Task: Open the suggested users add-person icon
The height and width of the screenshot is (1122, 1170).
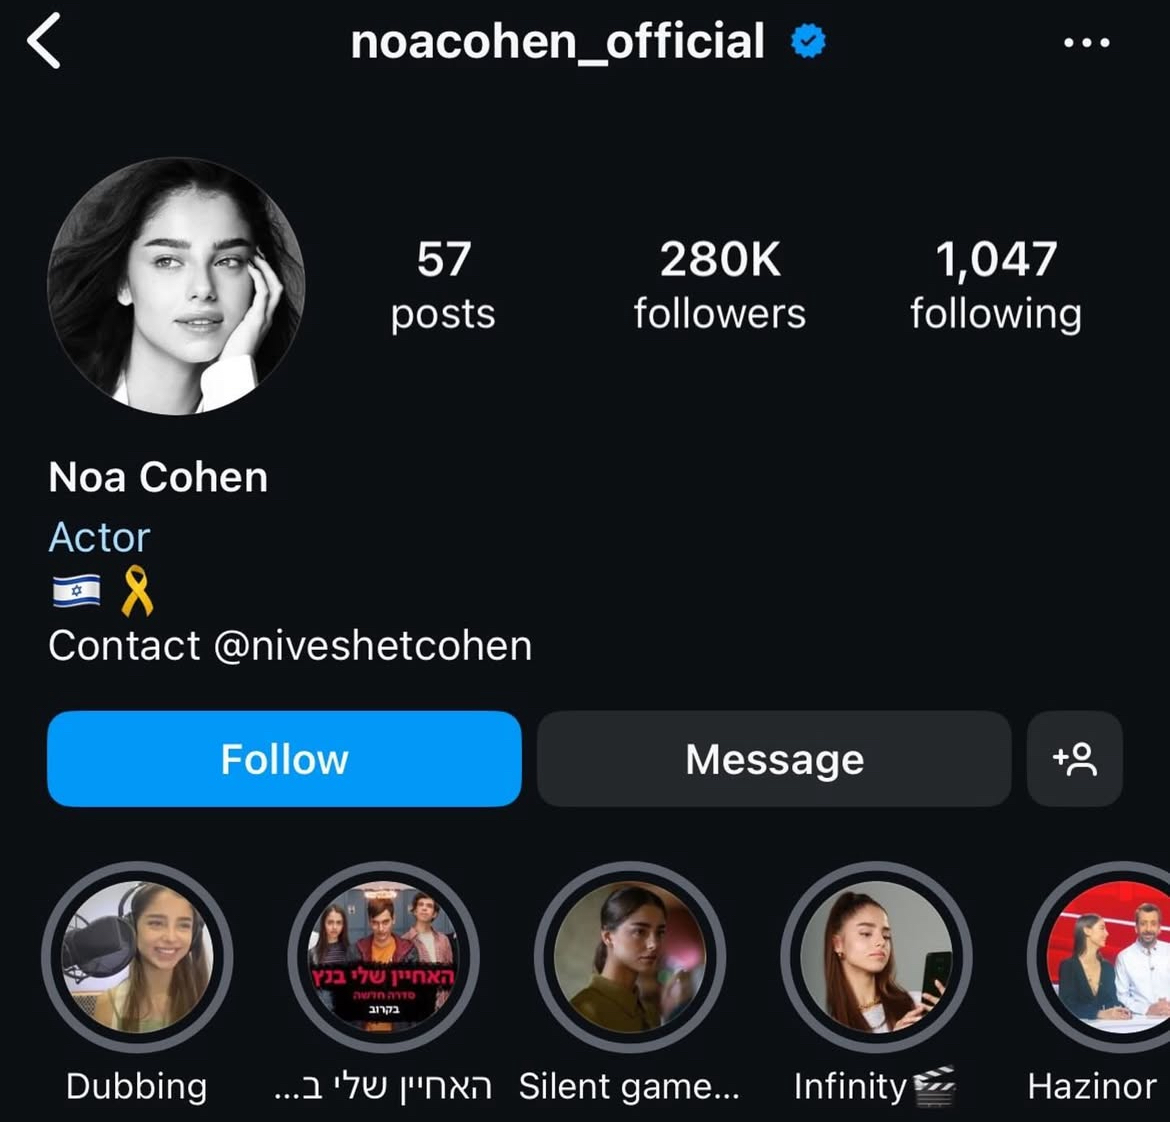Action: point(1074,759)
